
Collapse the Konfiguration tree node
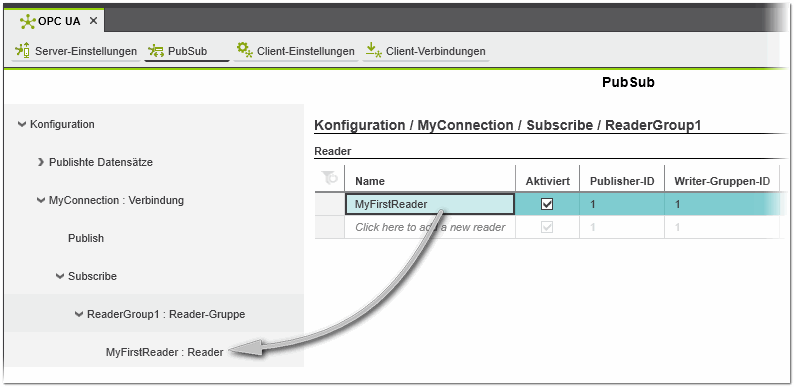point(22,124)
